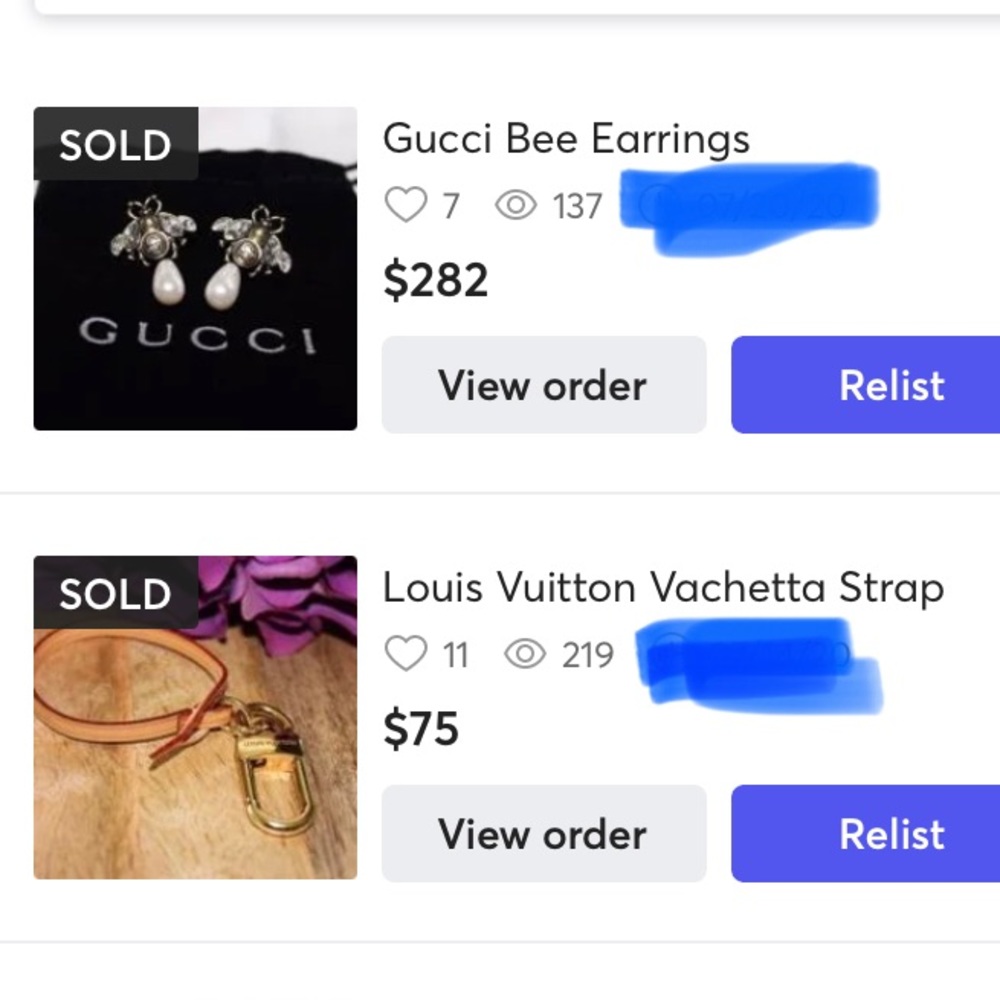Tap the SOLD badge on Gucci listing
1000x1000 pixels.
115,144
